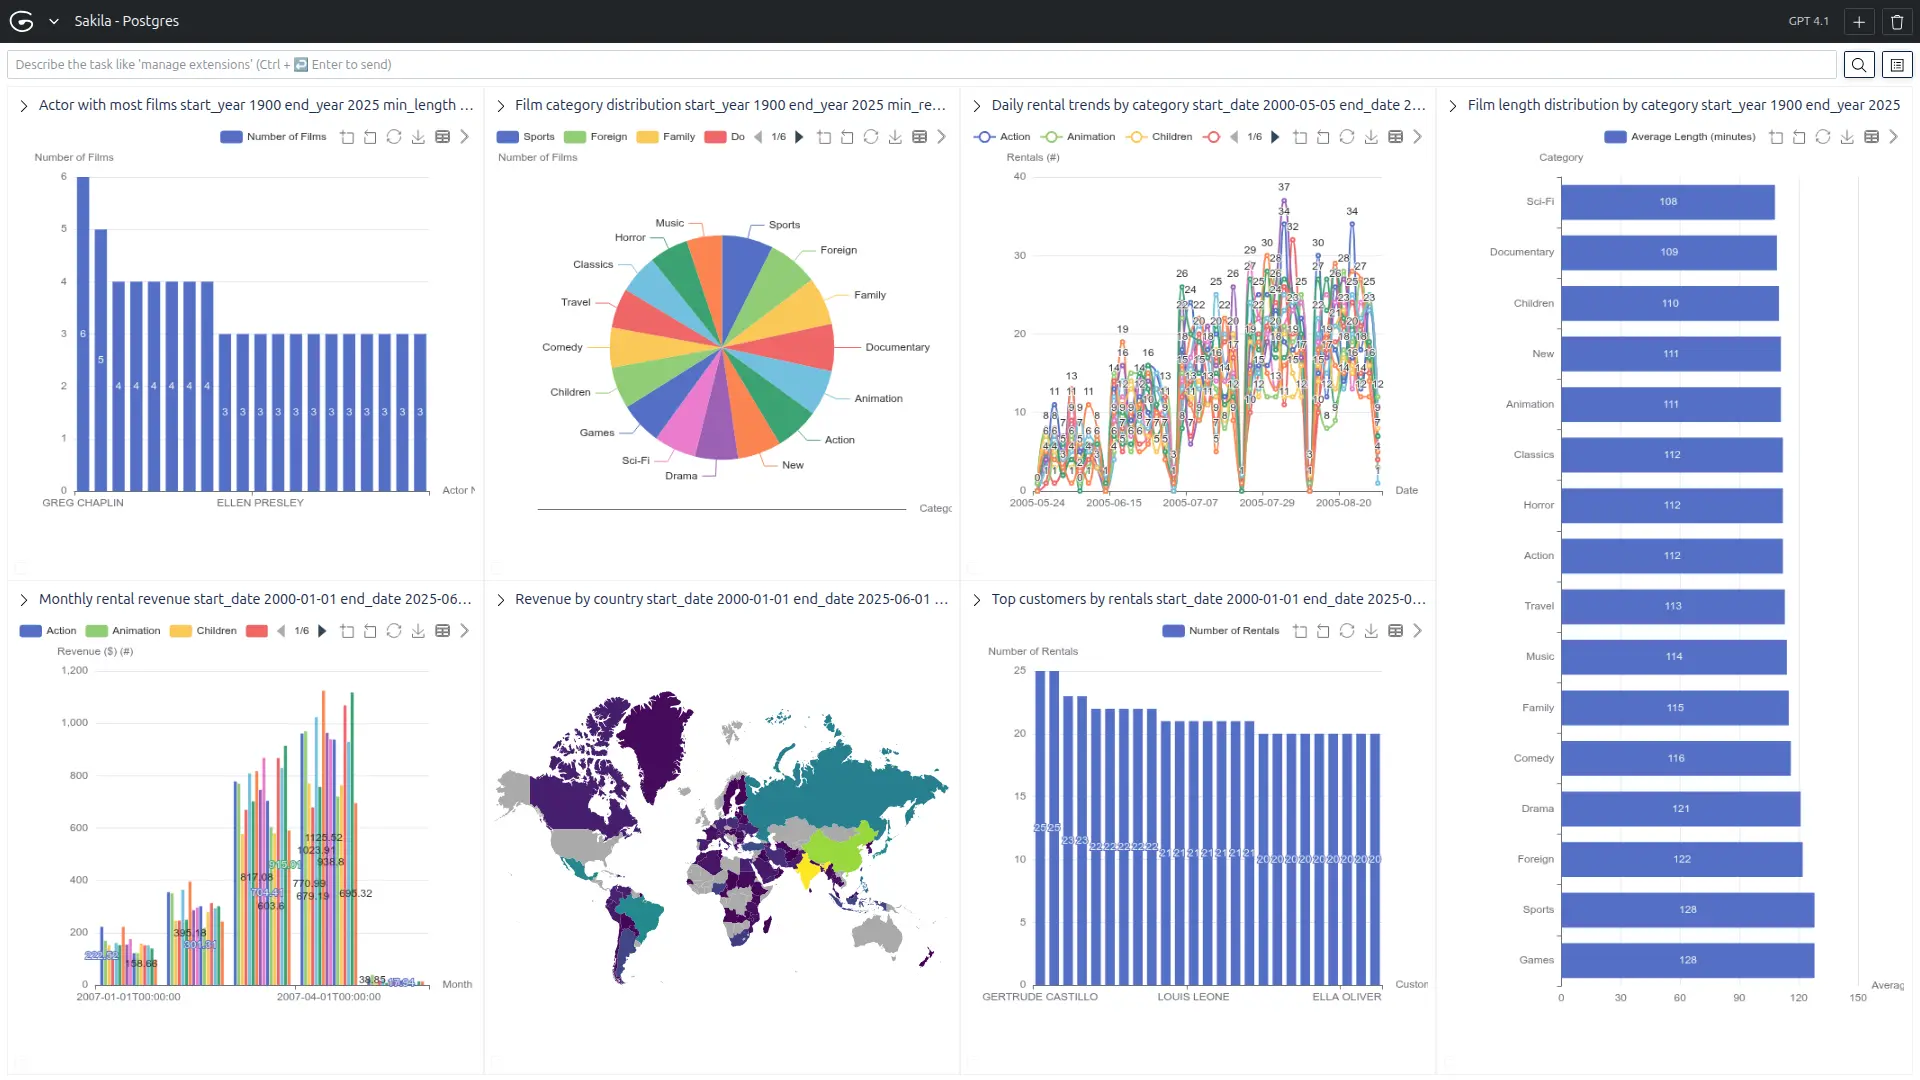Open data view for Daily rental trends chart
This screenshot has width=1920, height=1080.
click(1396, 137)
